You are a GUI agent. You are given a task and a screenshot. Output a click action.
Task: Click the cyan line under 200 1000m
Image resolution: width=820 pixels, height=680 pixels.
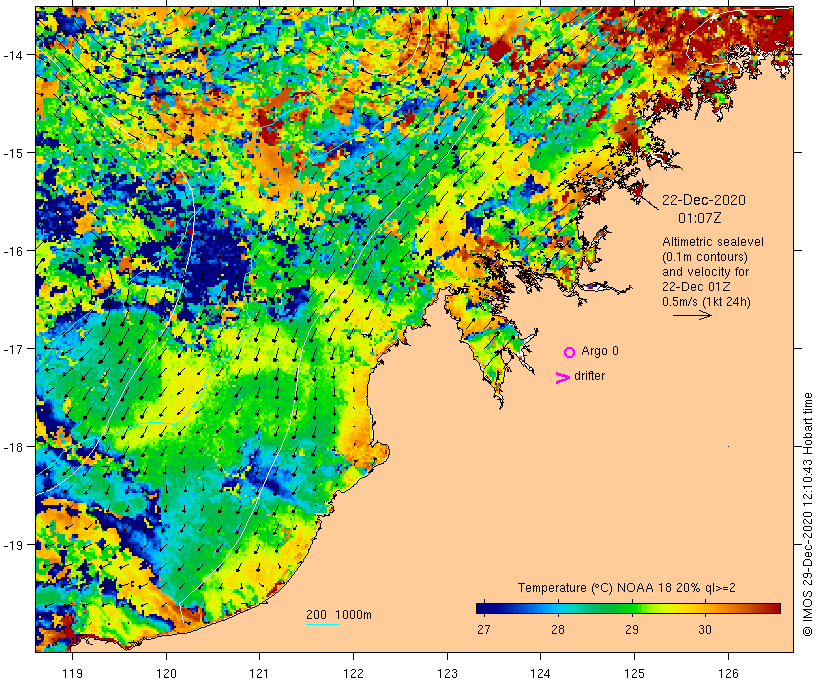(323, 624)
